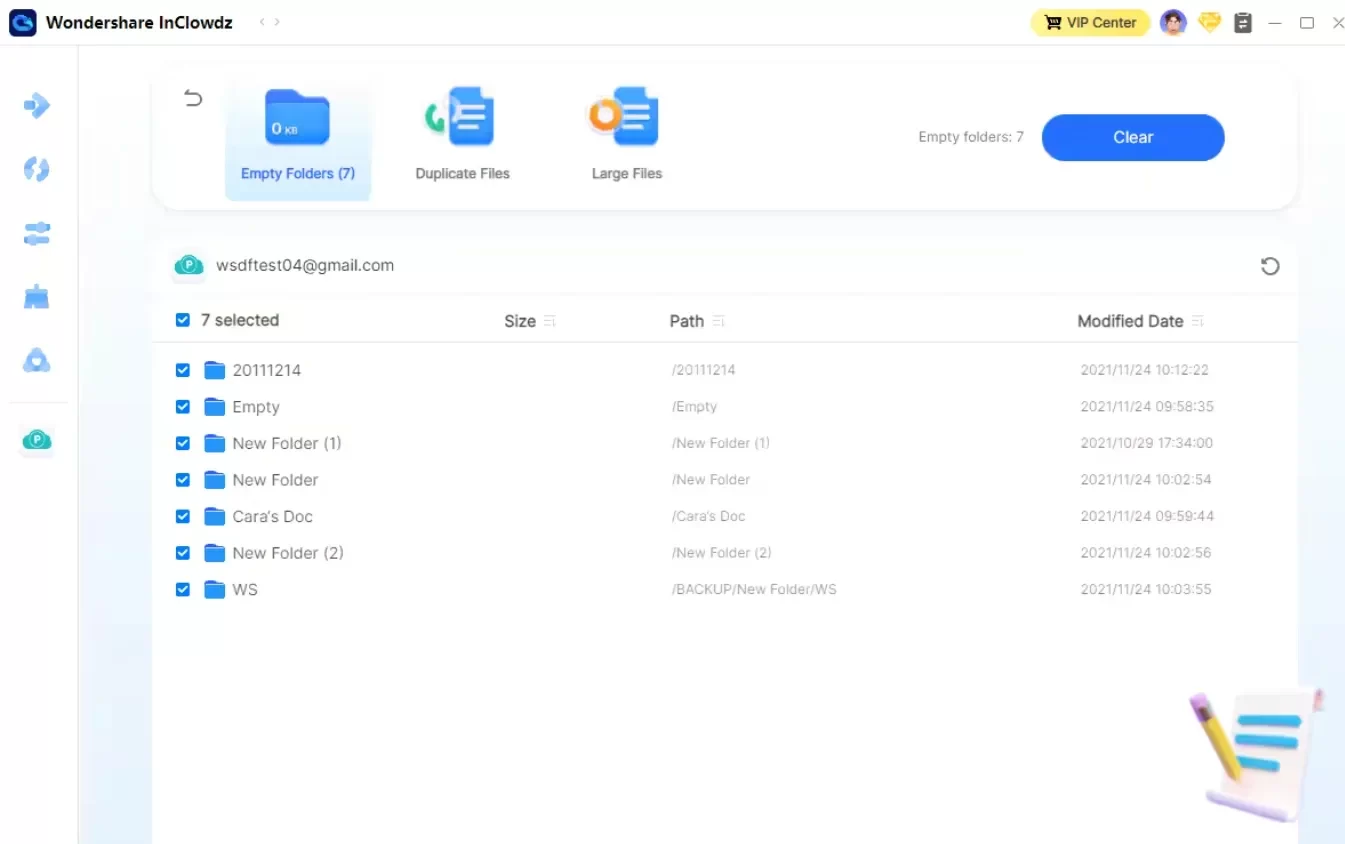Click the date 2021/11/24 10:12:22

1145,370
